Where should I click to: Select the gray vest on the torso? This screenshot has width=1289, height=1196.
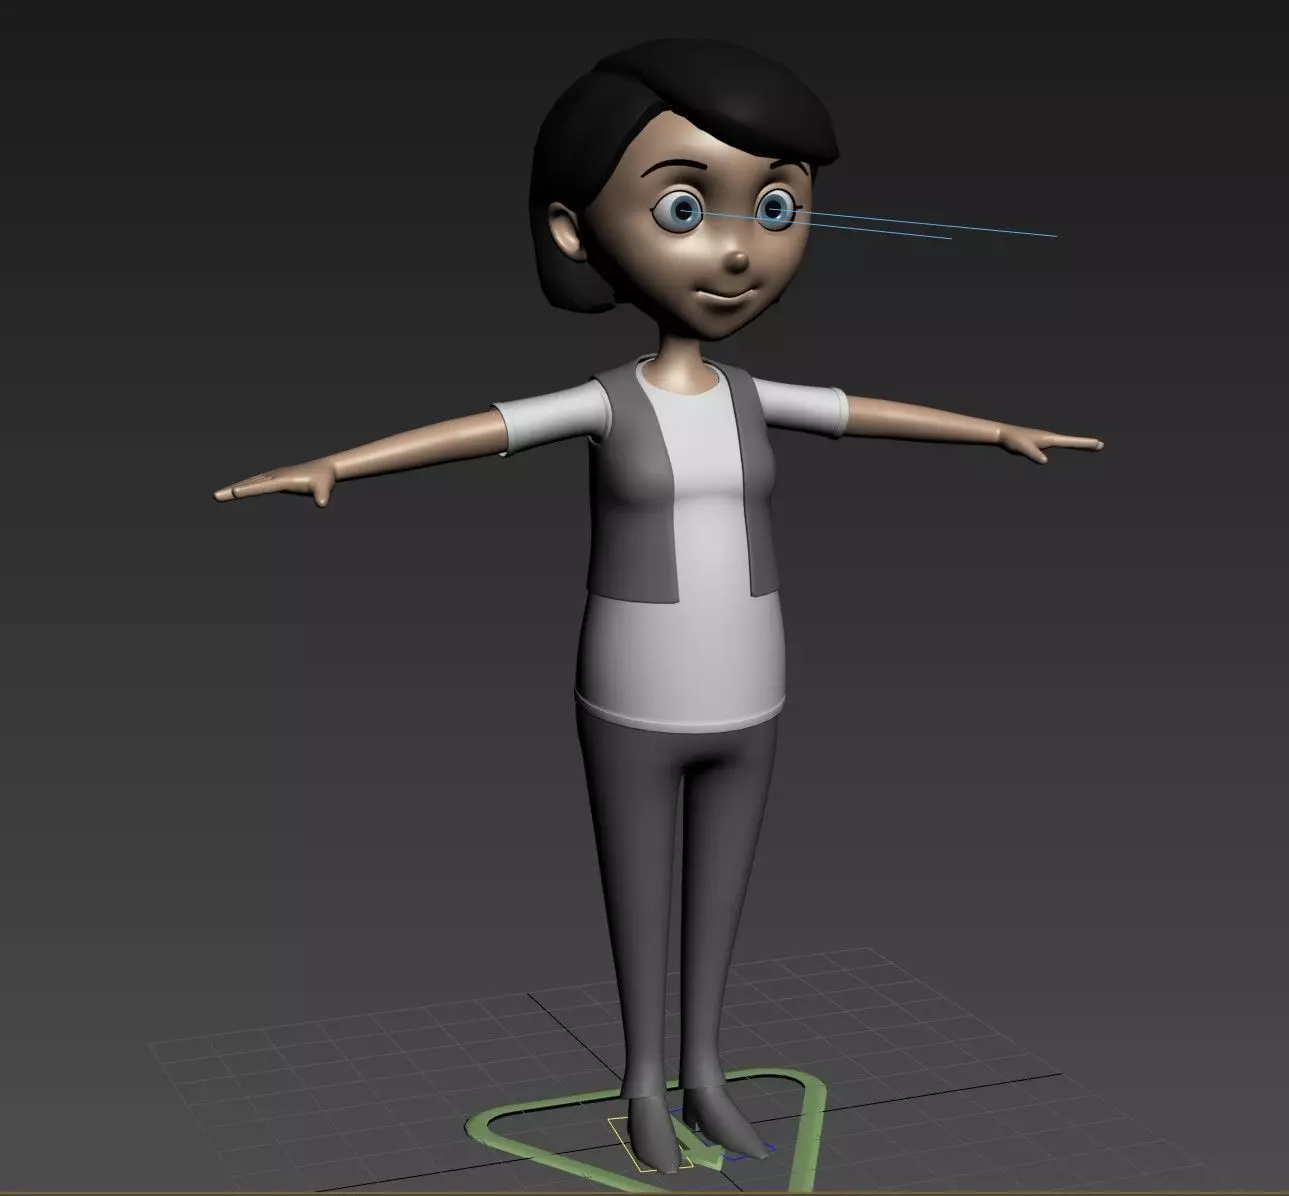[634, 490]
